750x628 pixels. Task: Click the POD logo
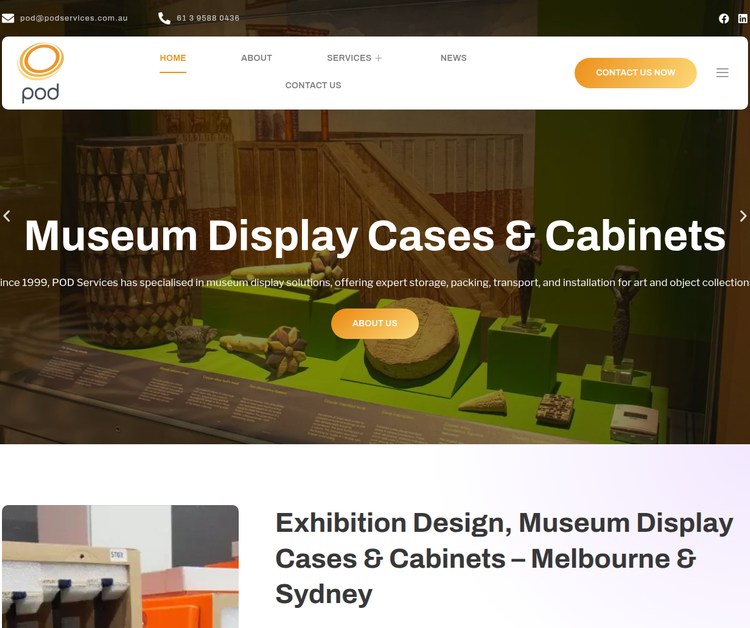pos(41,73)
